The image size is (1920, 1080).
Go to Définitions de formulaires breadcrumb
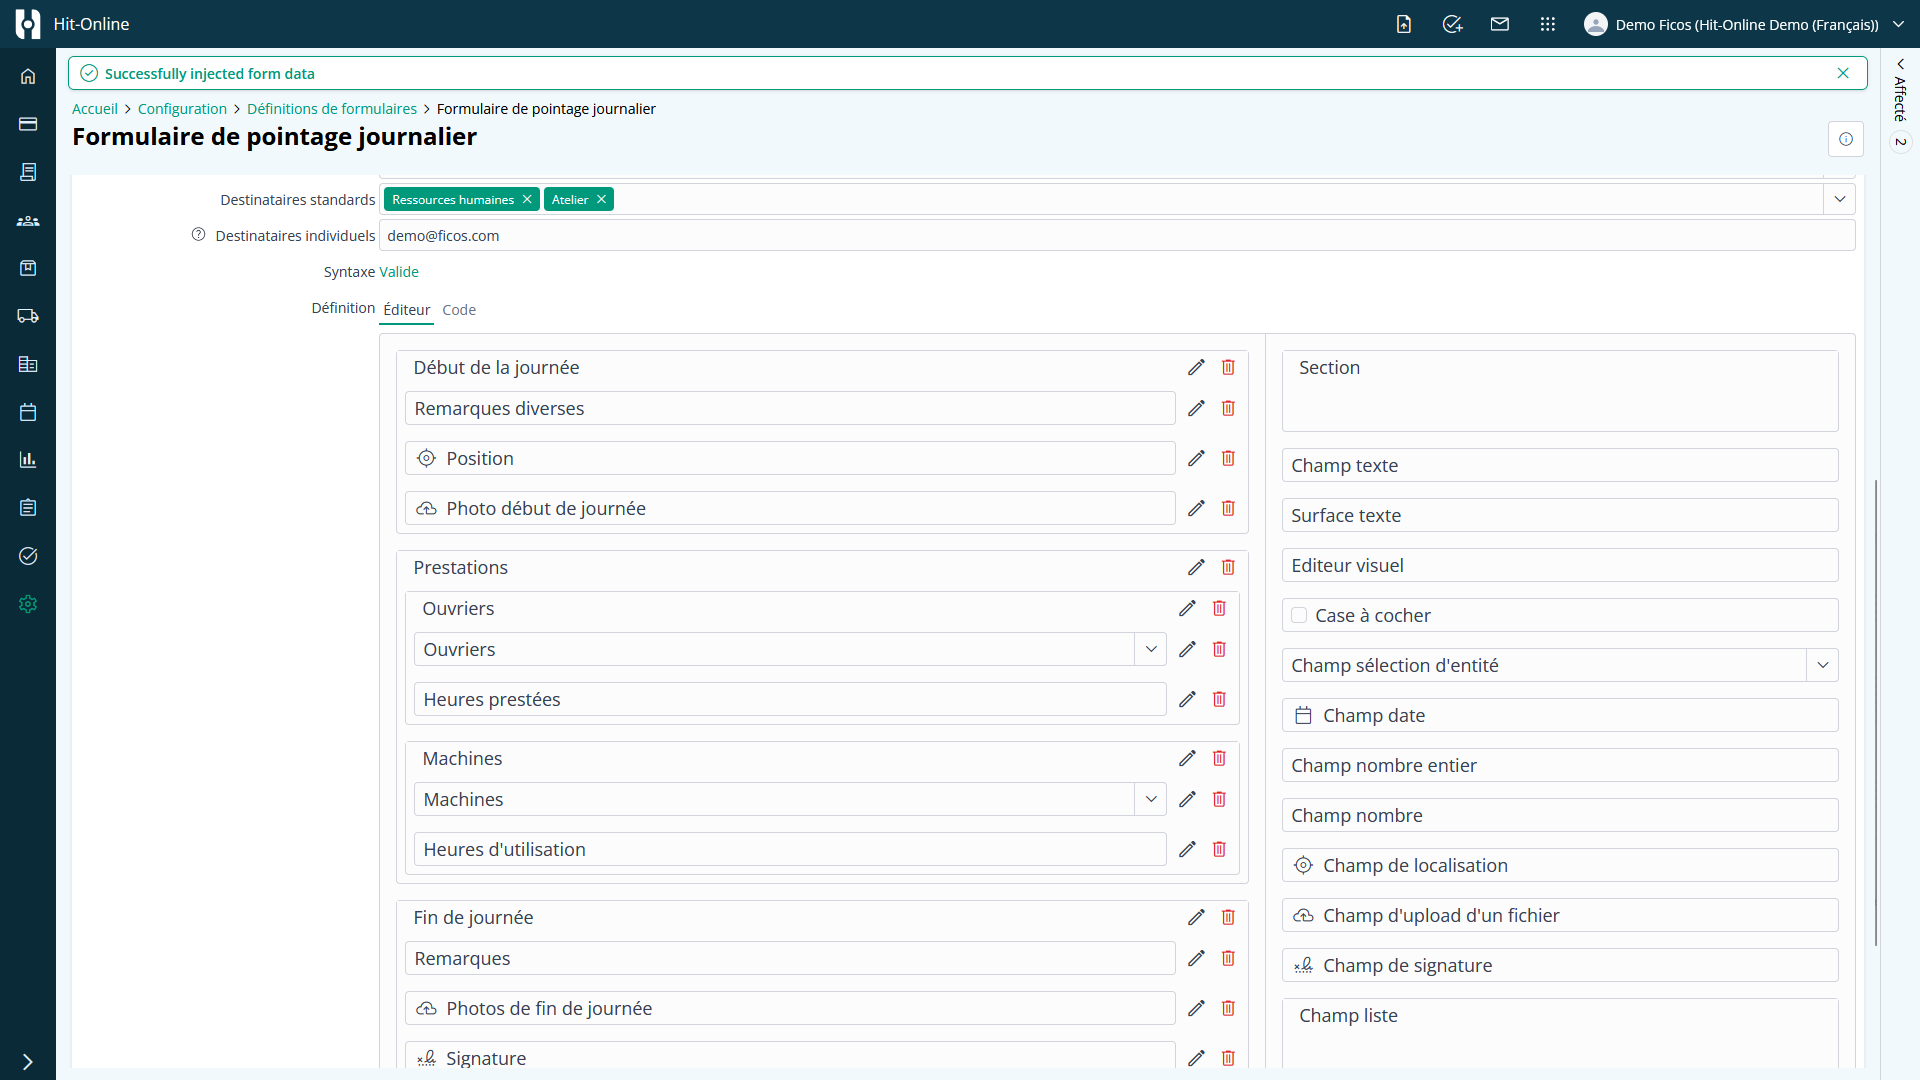point(332,109)
